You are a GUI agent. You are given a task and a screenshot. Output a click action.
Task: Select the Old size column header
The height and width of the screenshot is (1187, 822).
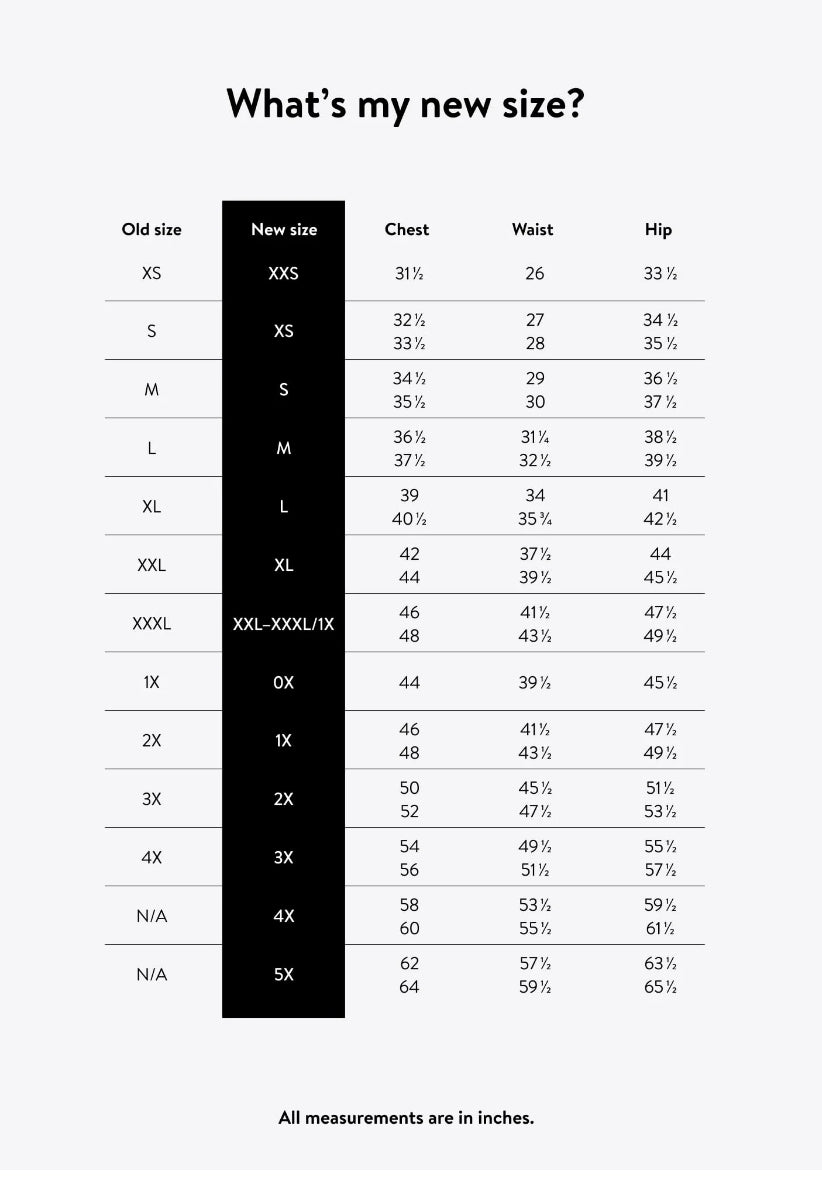[x=152, y=229]
